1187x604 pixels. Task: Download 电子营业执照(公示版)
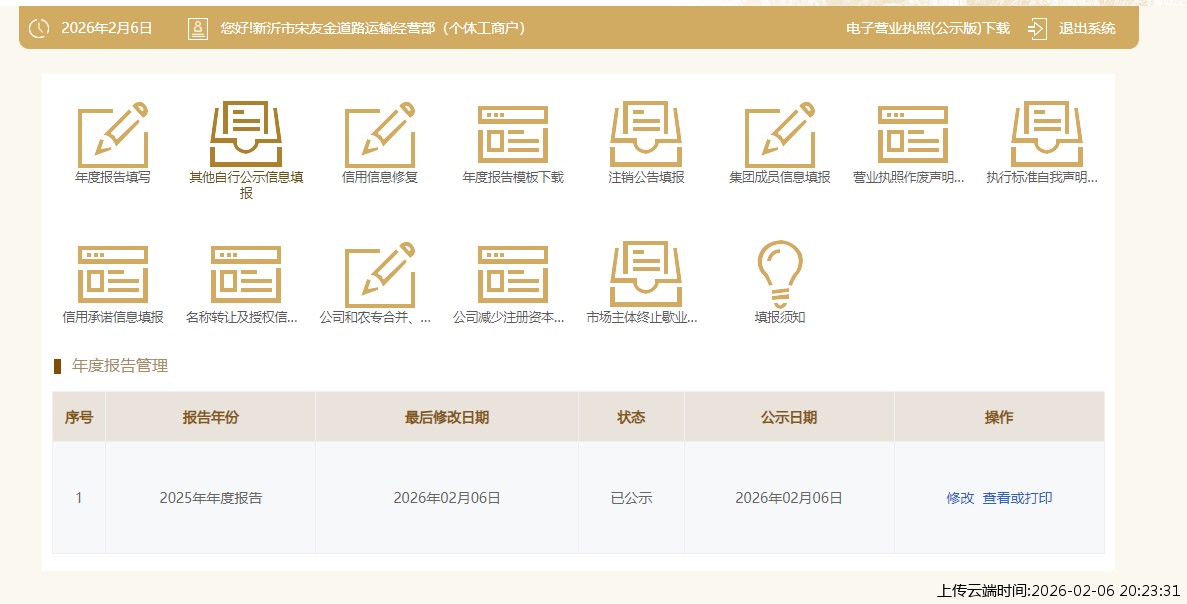(x=927, y=28)
